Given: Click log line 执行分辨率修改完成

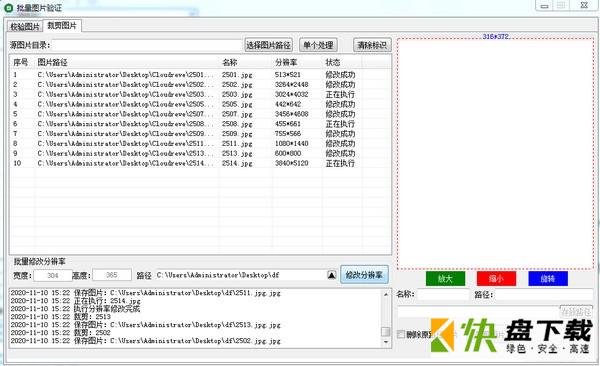Looking at the screenshot, I should pyautogui.click(x=75, y=309).
